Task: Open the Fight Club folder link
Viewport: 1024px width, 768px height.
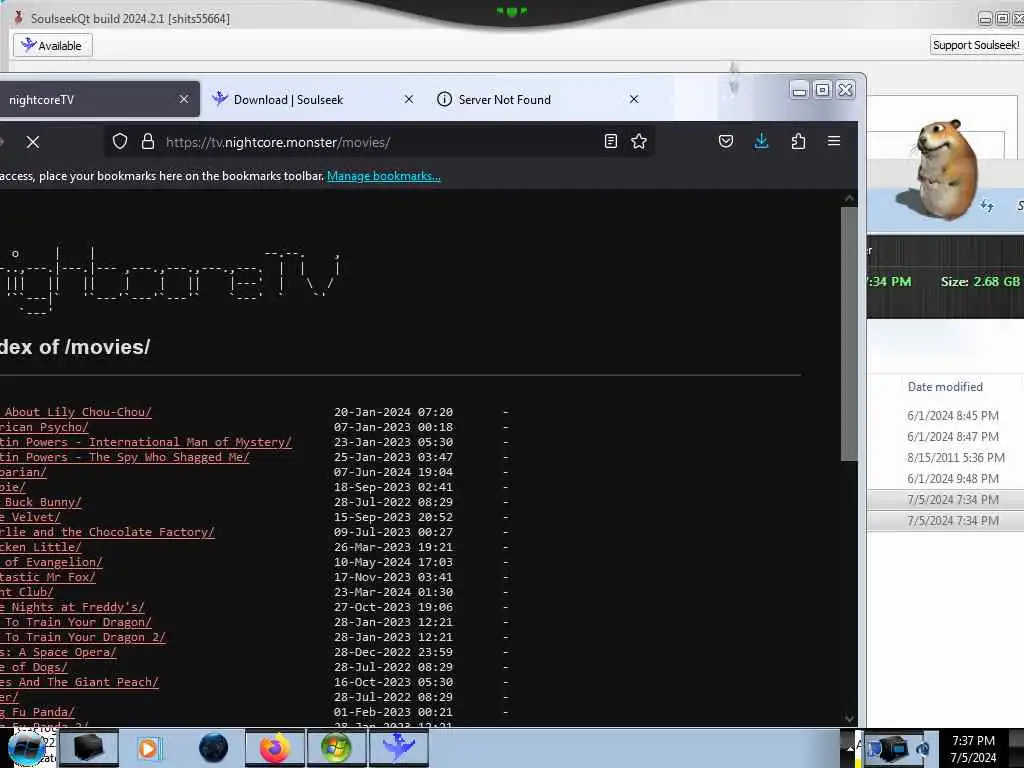Action: point(27,592)
